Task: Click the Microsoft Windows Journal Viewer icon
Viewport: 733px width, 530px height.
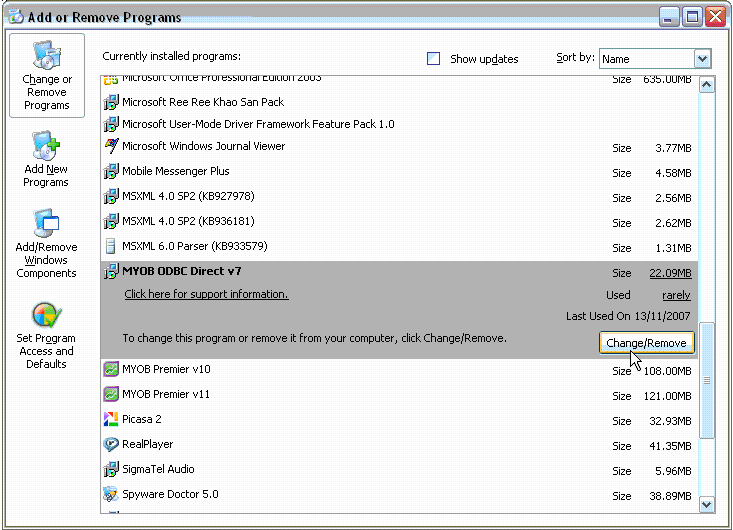Action: (112, 146)
